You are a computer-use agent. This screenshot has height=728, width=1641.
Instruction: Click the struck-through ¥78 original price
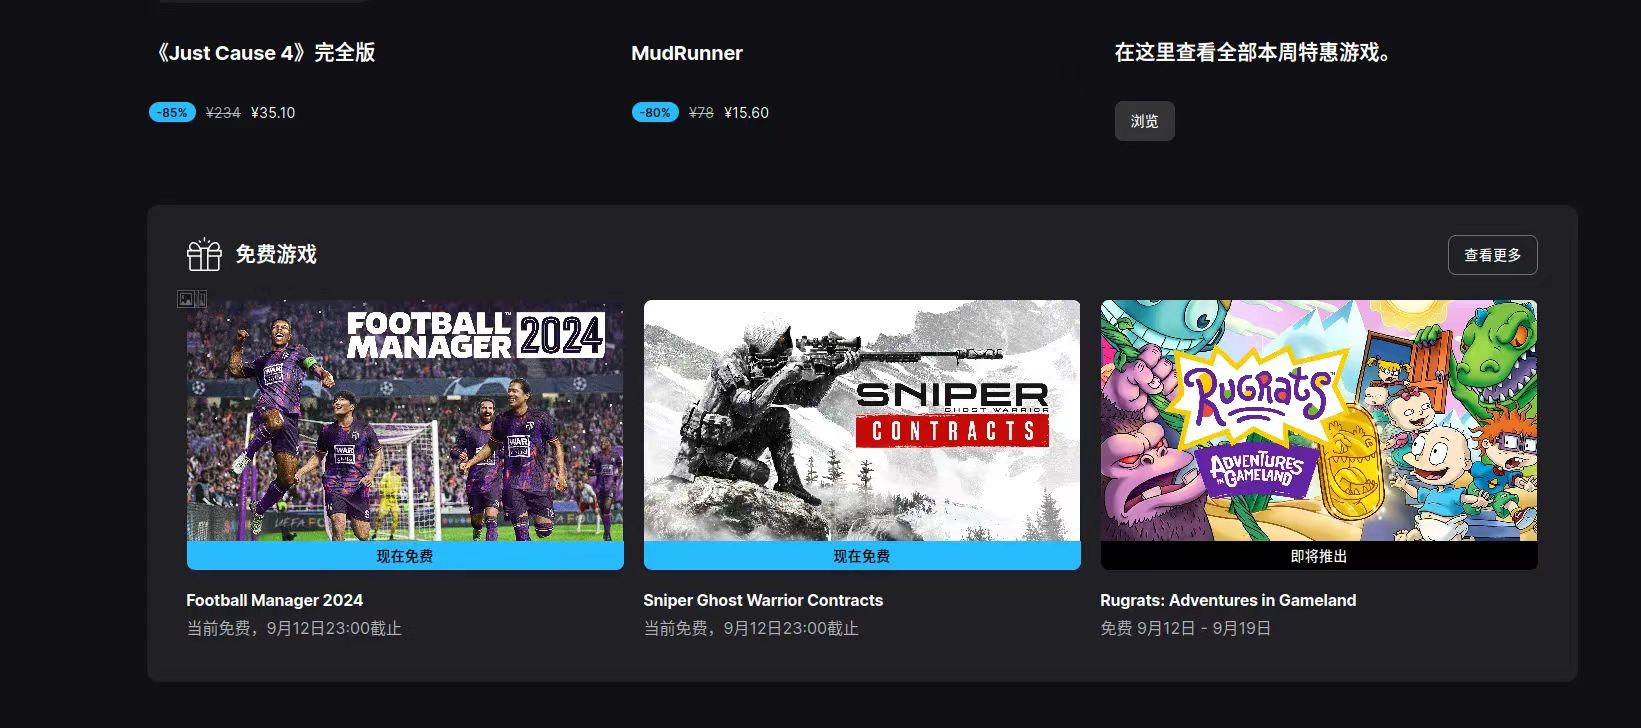[701, 113]
